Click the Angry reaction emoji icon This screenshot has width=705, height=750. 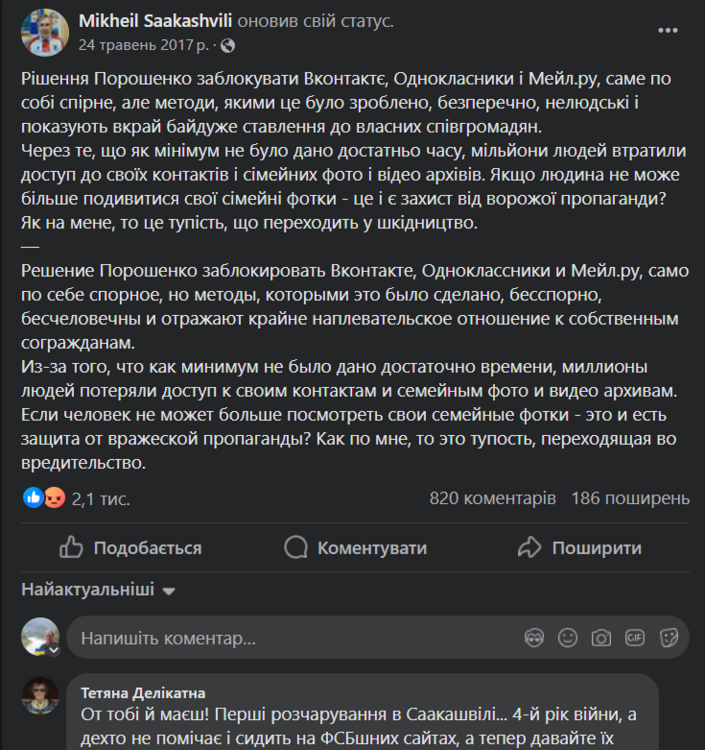click(53, 497)
